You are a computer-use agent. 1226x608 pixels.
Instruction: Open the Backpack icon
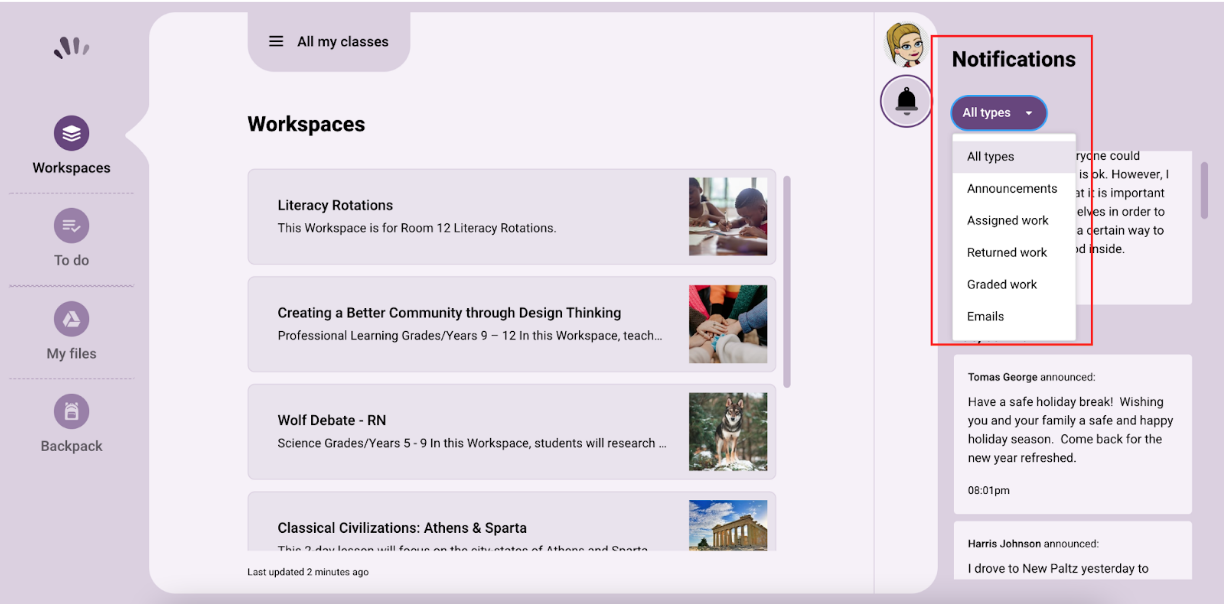click(71, 412)
